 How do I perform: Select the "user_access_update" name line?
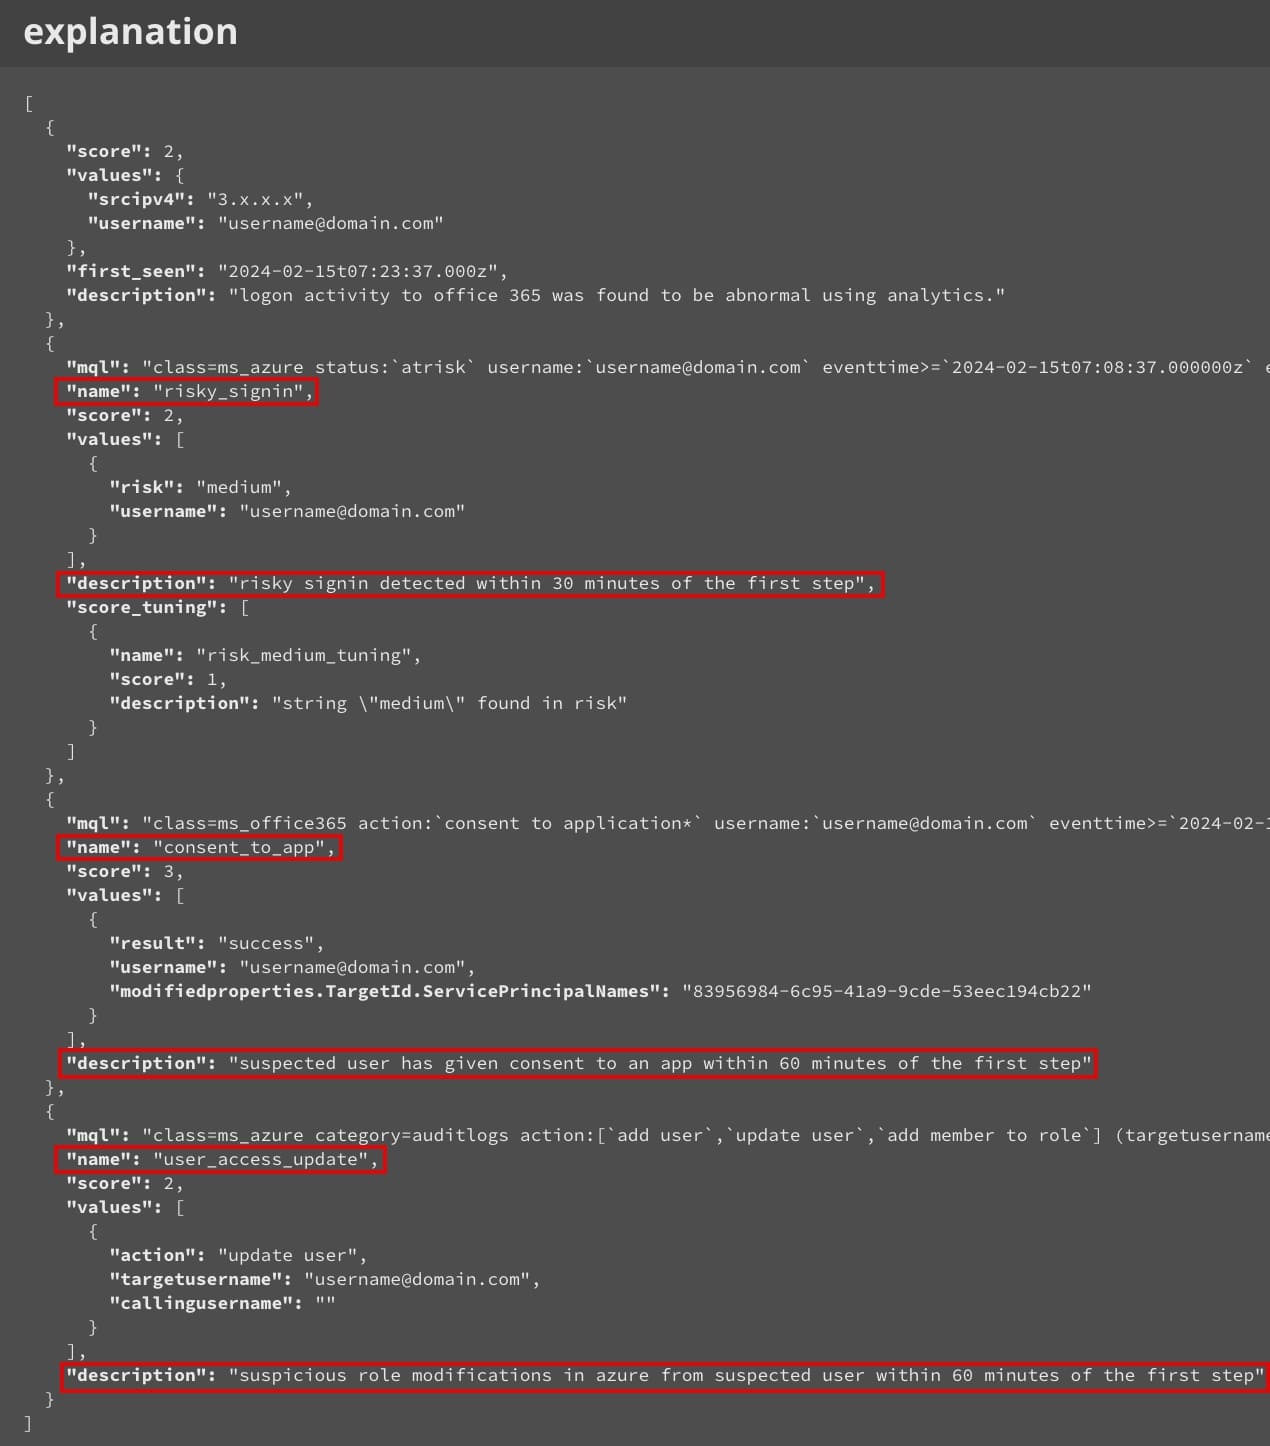[x=221, y=1159]
